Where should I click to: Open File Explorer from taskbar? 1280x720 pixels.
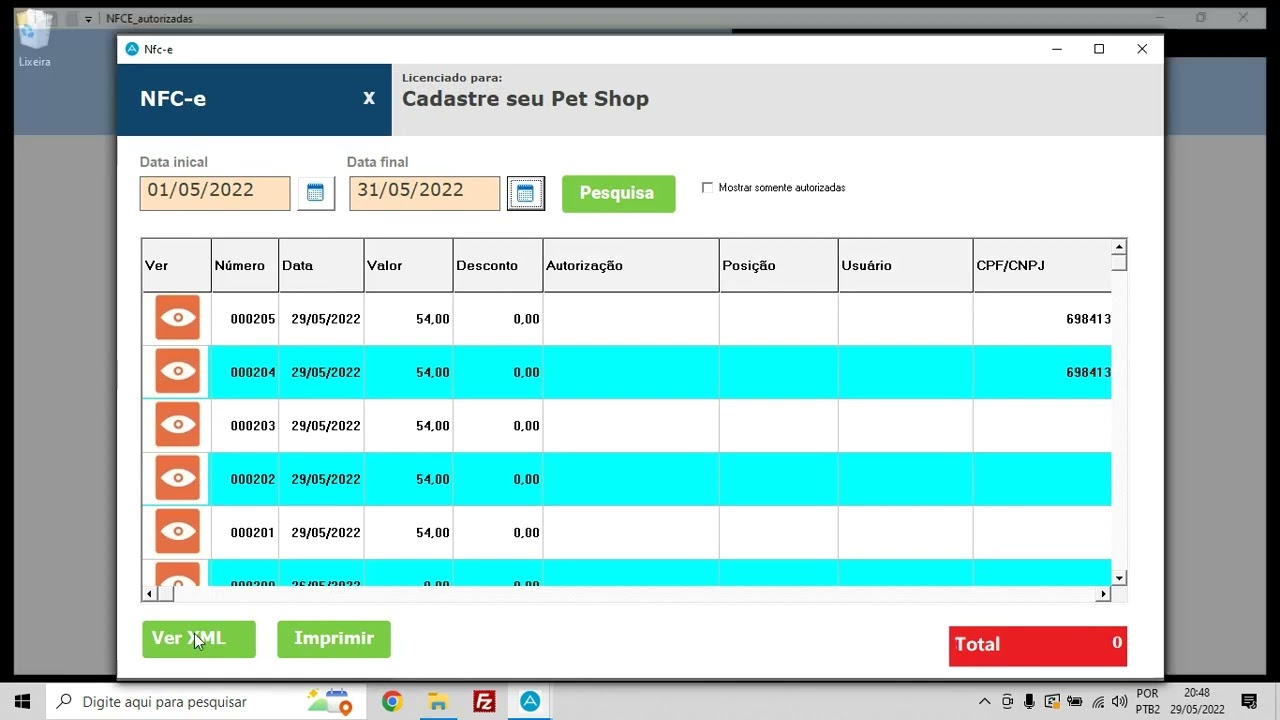[437, 701]
